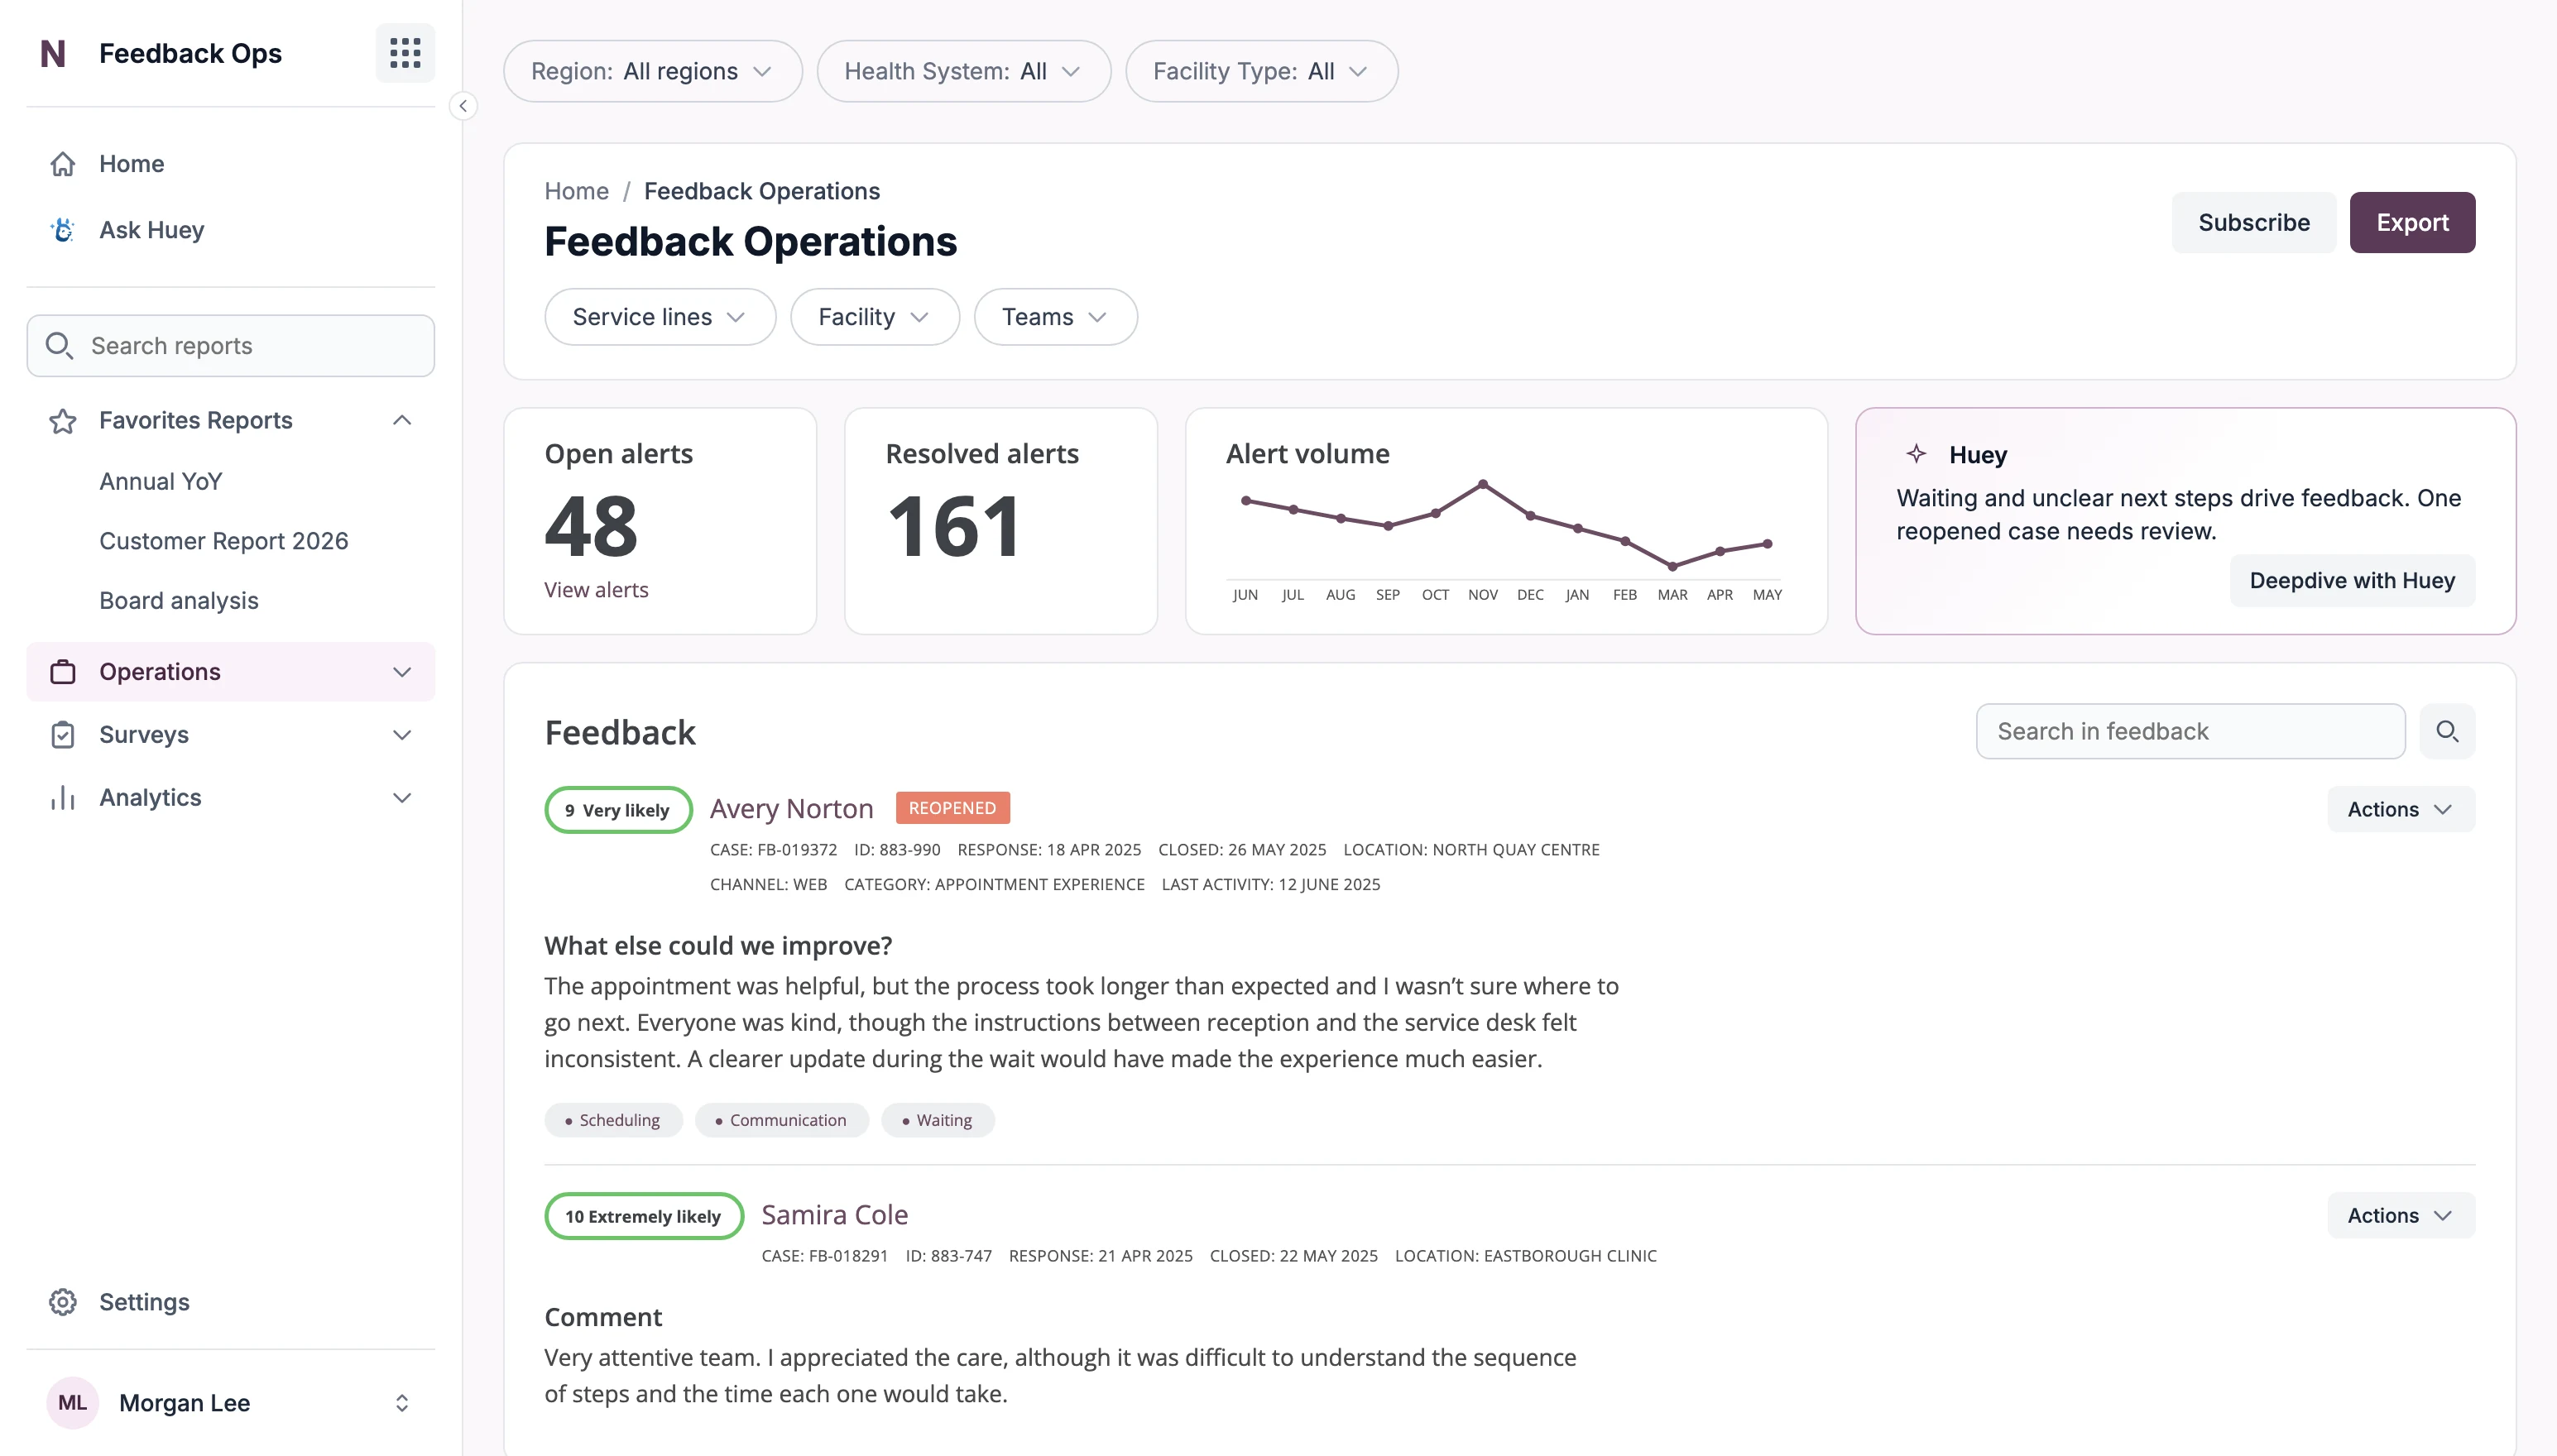Open the Facility Type filter dropdown
This screenshot has width=2557, height=1456.
(x=1262, y=71)
